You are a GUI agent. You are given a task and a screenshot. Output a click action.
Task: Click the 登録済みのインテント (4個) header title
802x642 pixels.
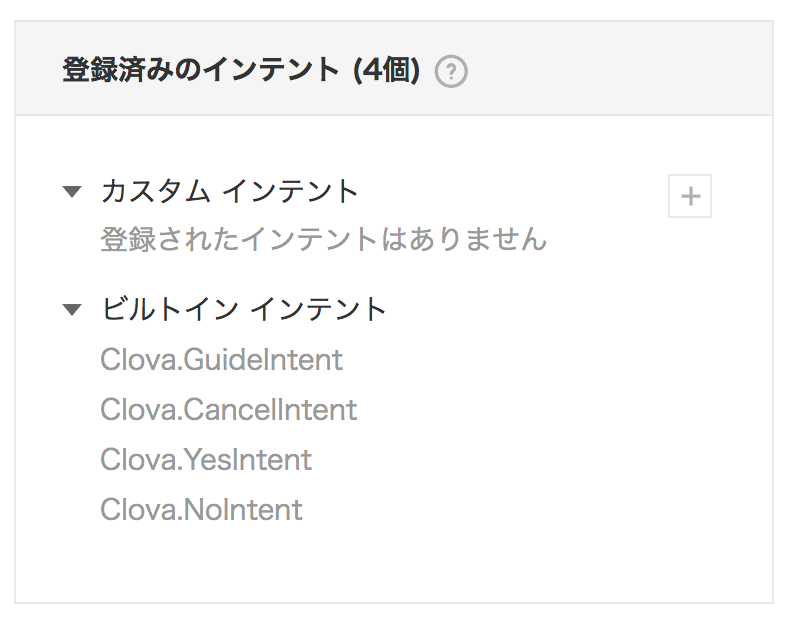pyautogui.click(x=241, y=70)
